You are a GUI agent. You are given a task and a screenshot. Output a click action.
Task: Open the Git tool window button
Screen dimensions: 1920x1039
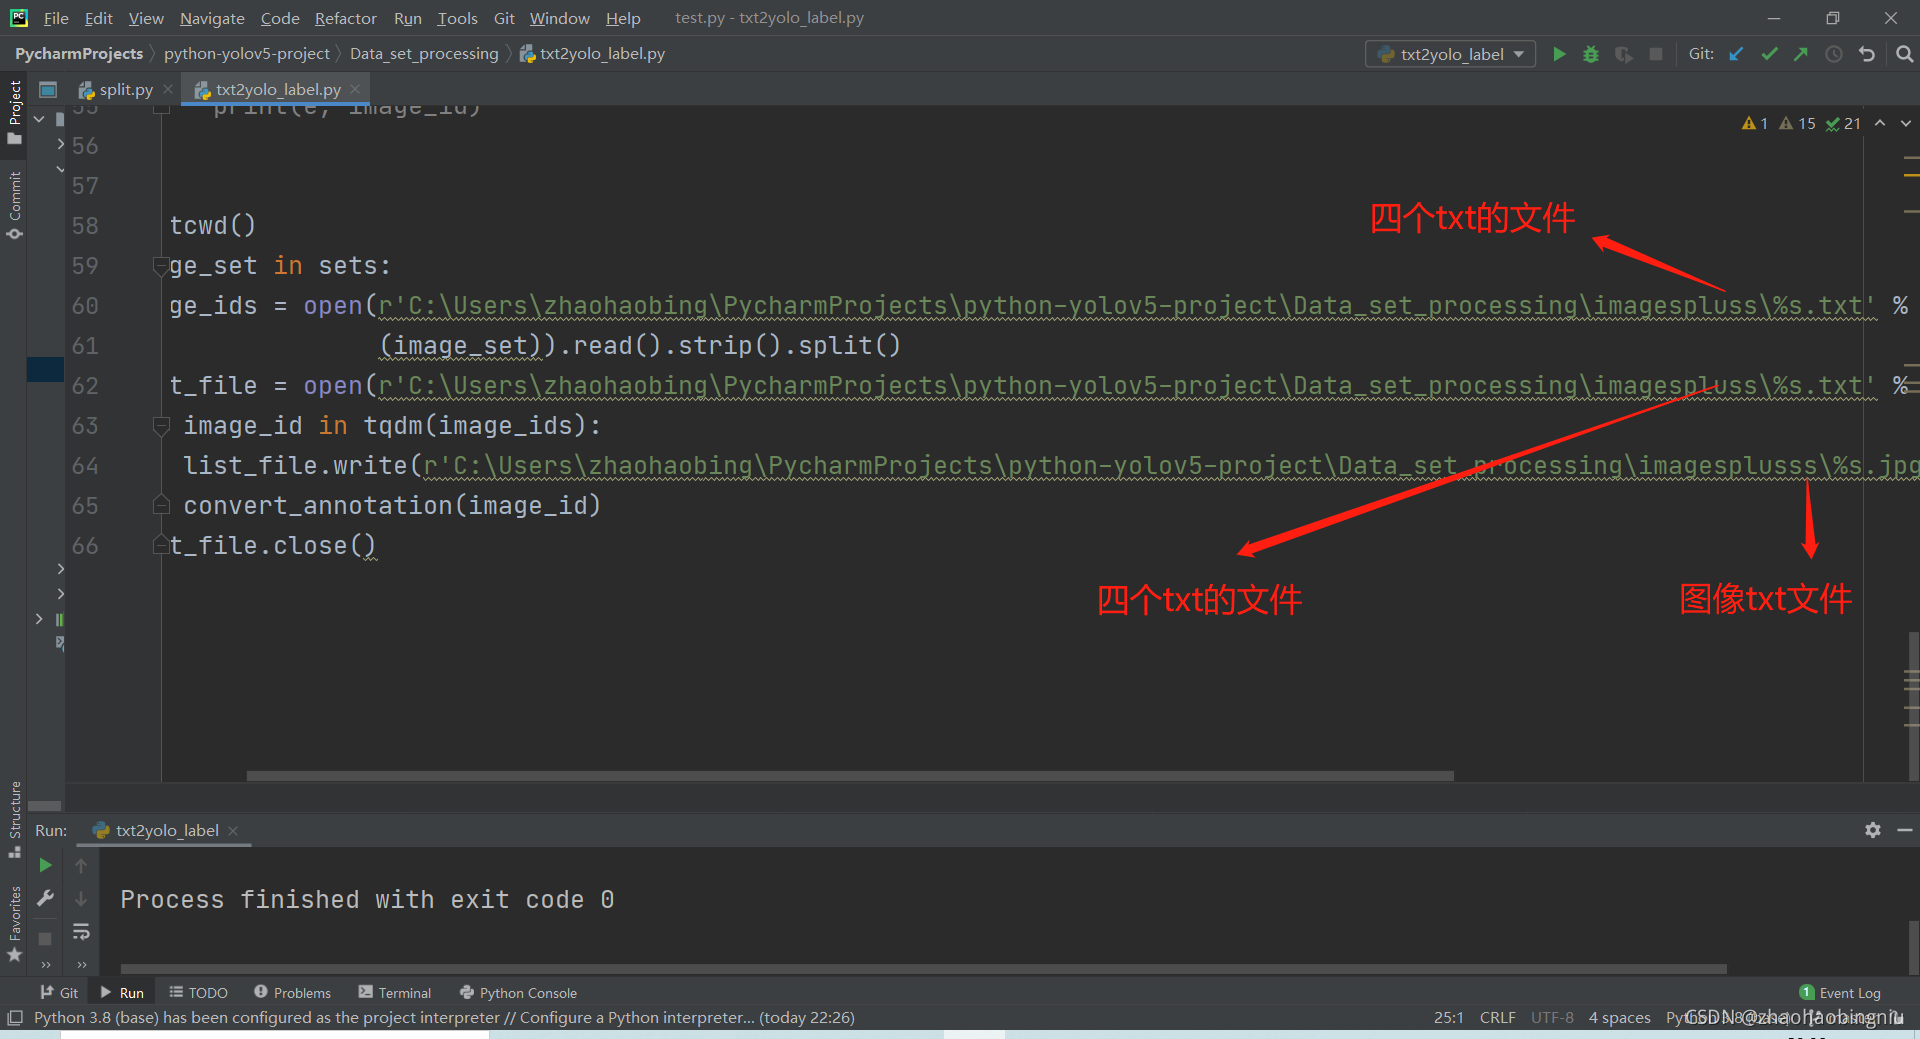pos(59,993)
